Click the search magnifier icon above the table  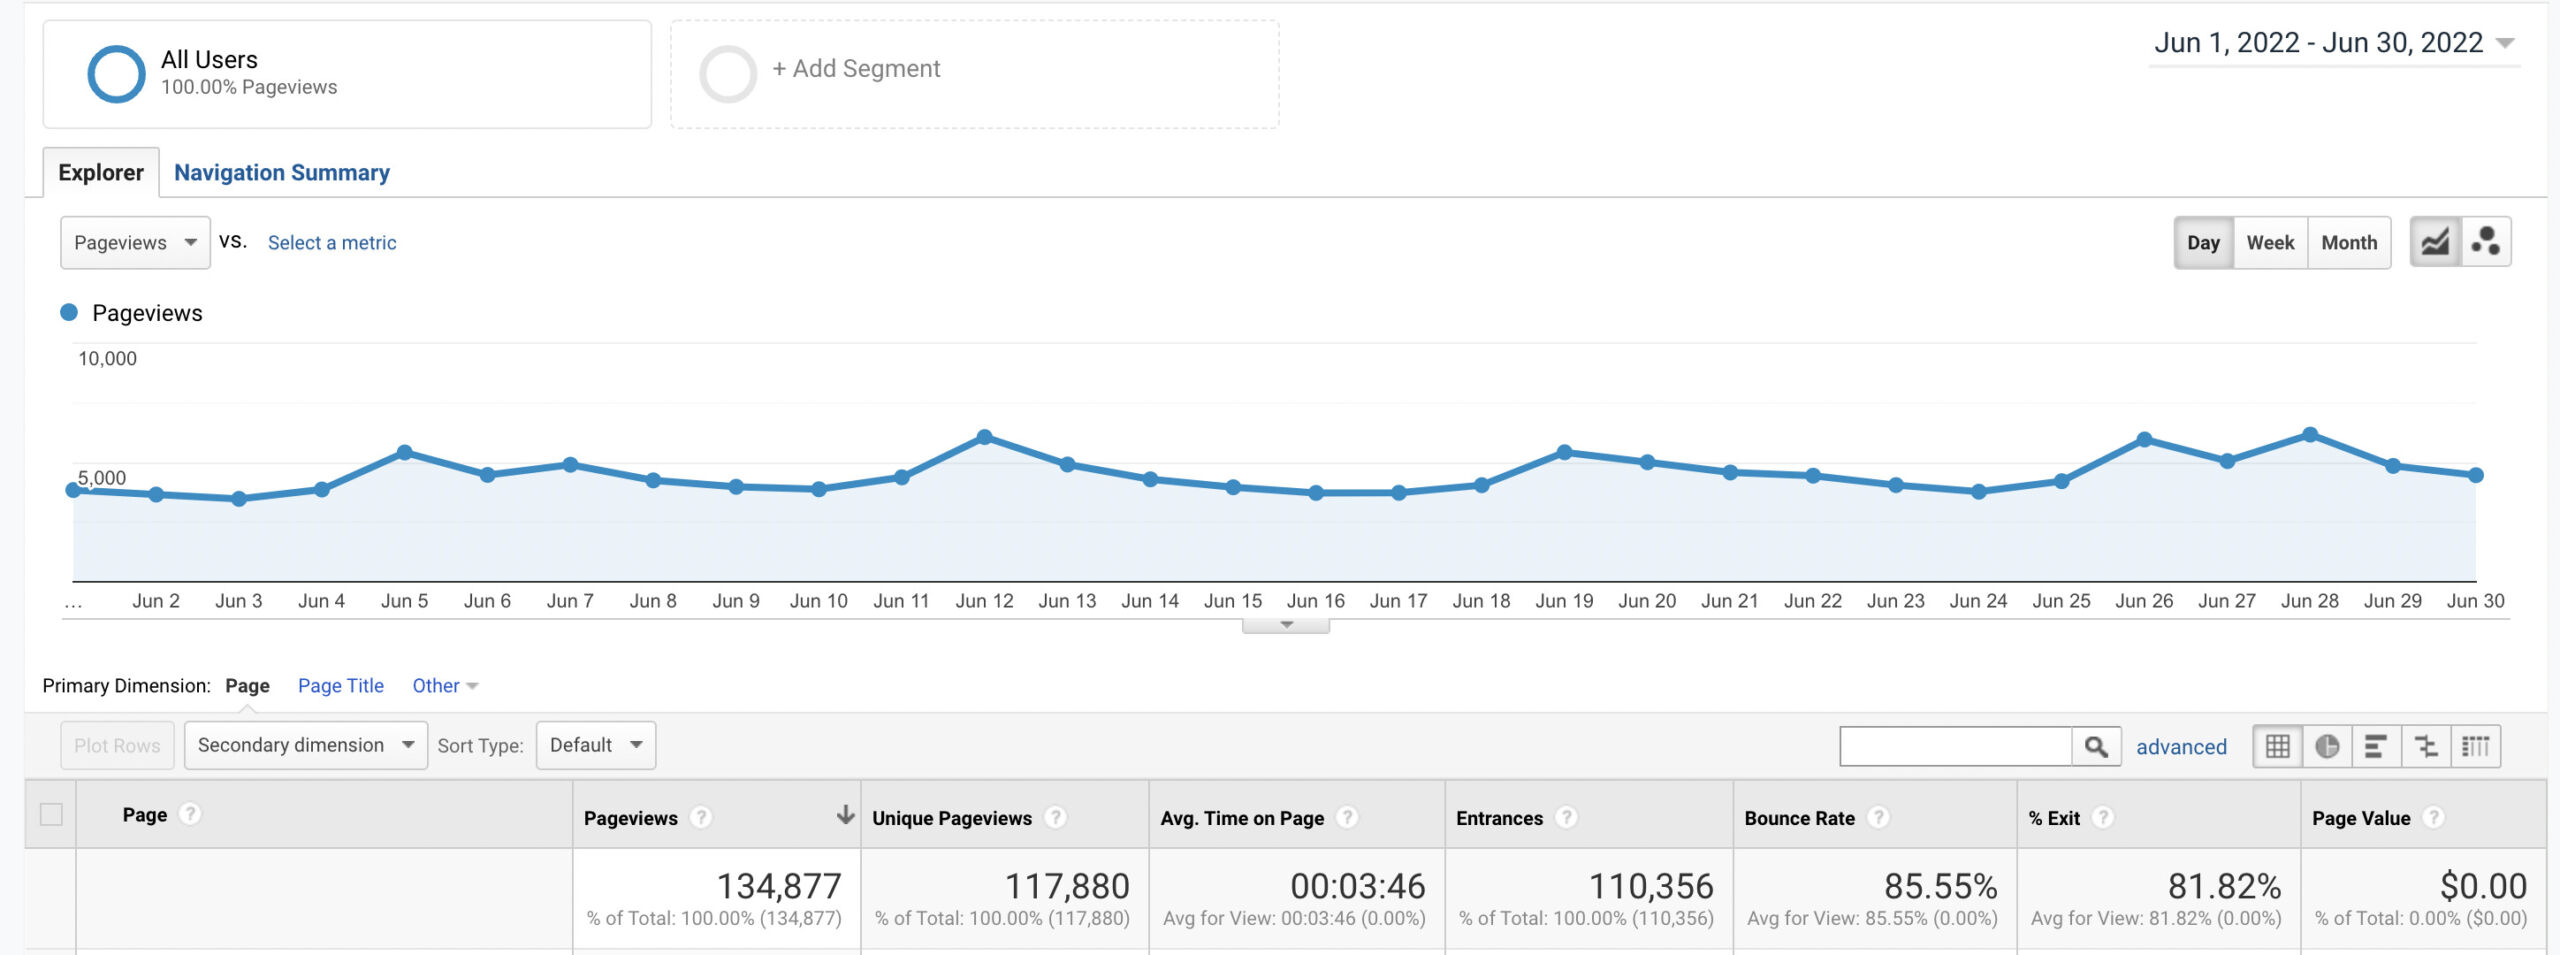coord(2097,746)
